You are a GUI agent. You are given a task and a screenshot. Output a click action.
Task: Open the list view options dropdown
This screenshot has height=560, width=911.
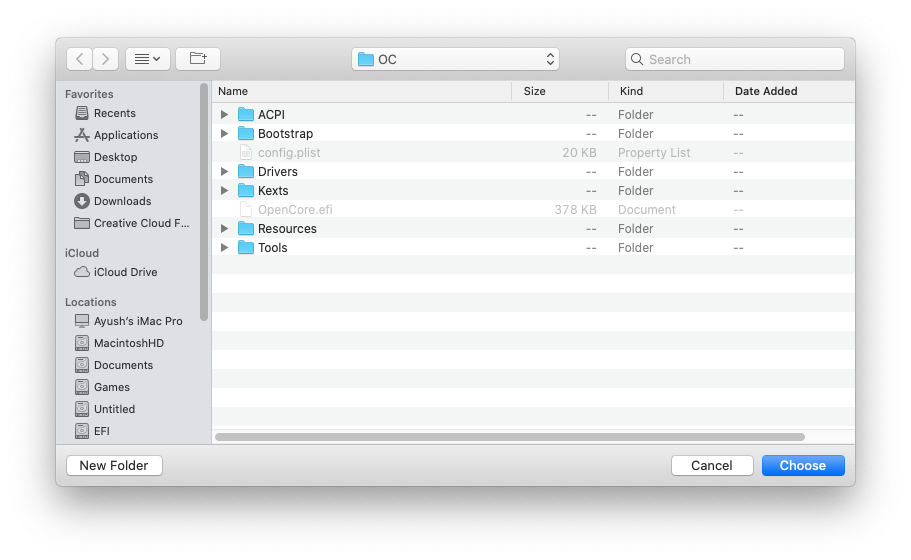[x=148, y=59]
